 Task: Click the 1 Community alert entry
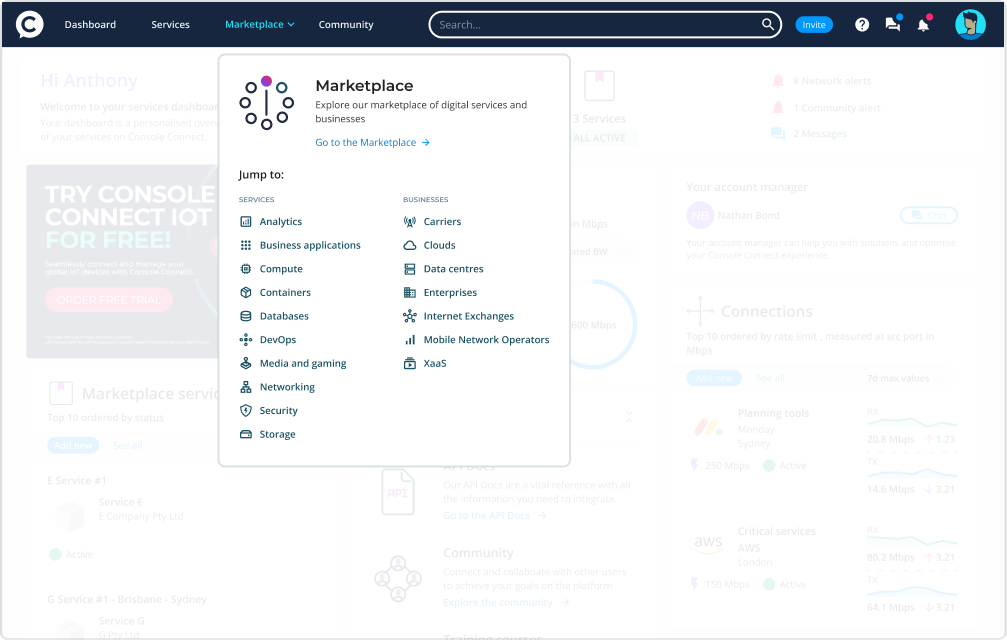[x=827, y=108]
